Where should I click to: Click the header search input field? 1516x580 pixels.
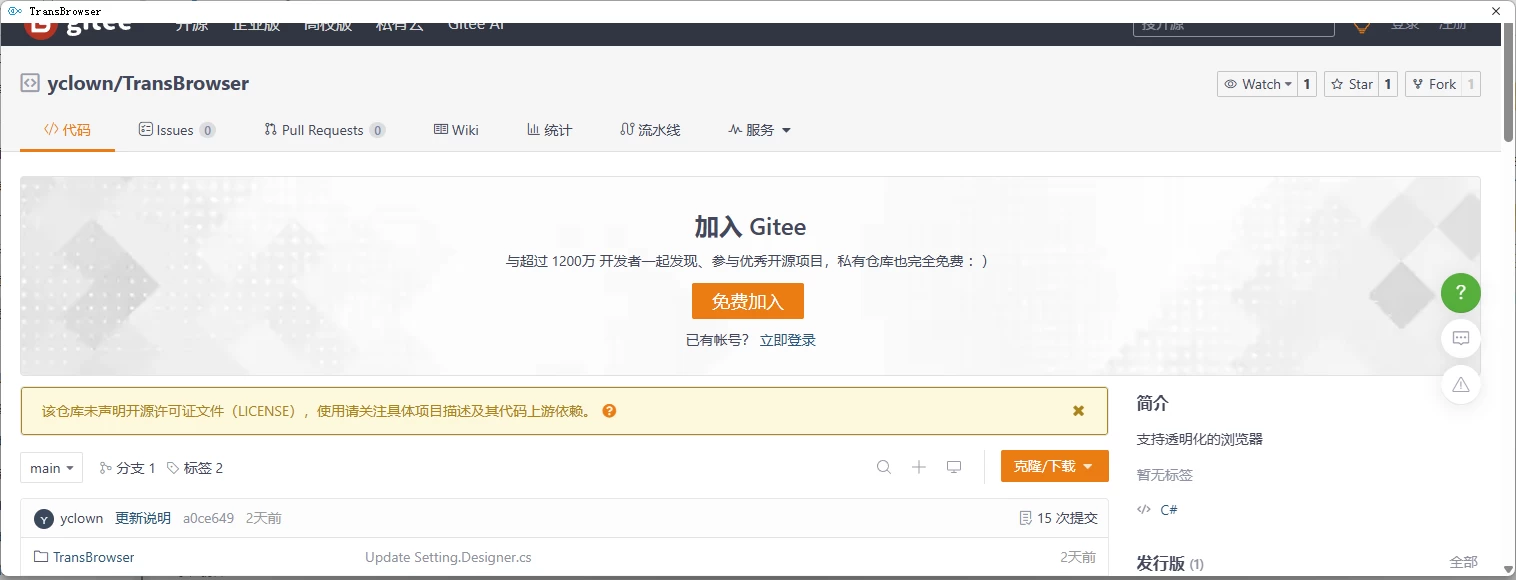pos(1234,28)
